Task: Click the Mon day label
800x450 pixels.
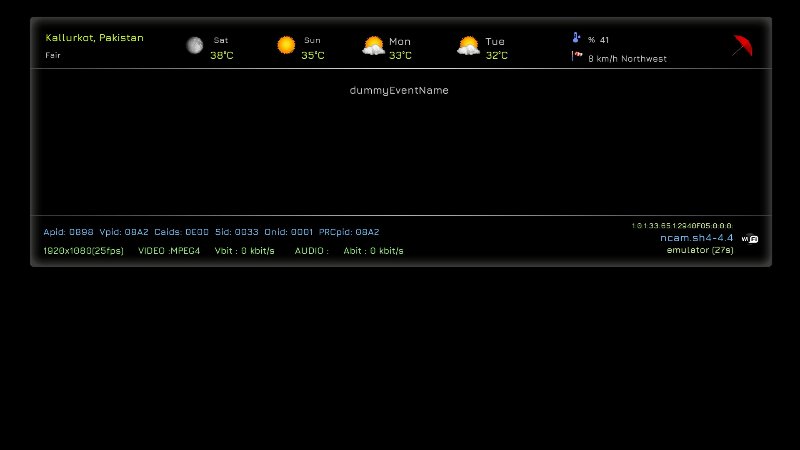Action: 399,42
